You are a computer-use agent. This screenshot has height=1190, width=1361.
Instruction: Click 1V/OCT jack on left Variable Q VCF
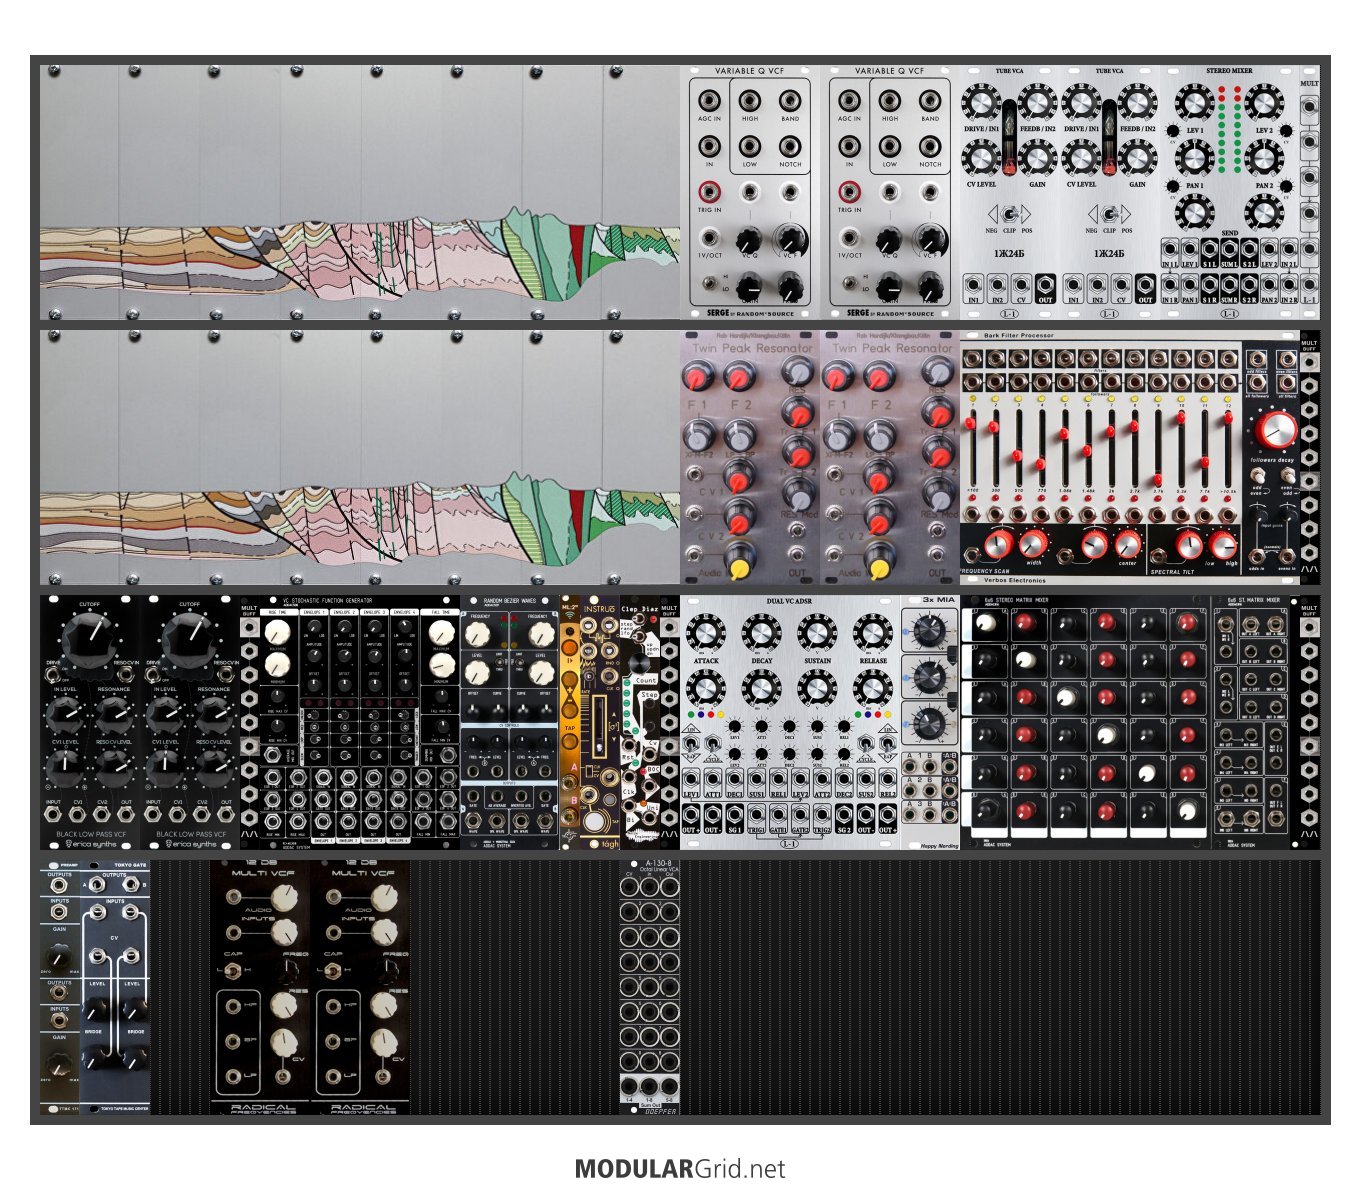[x=709, y=238]
